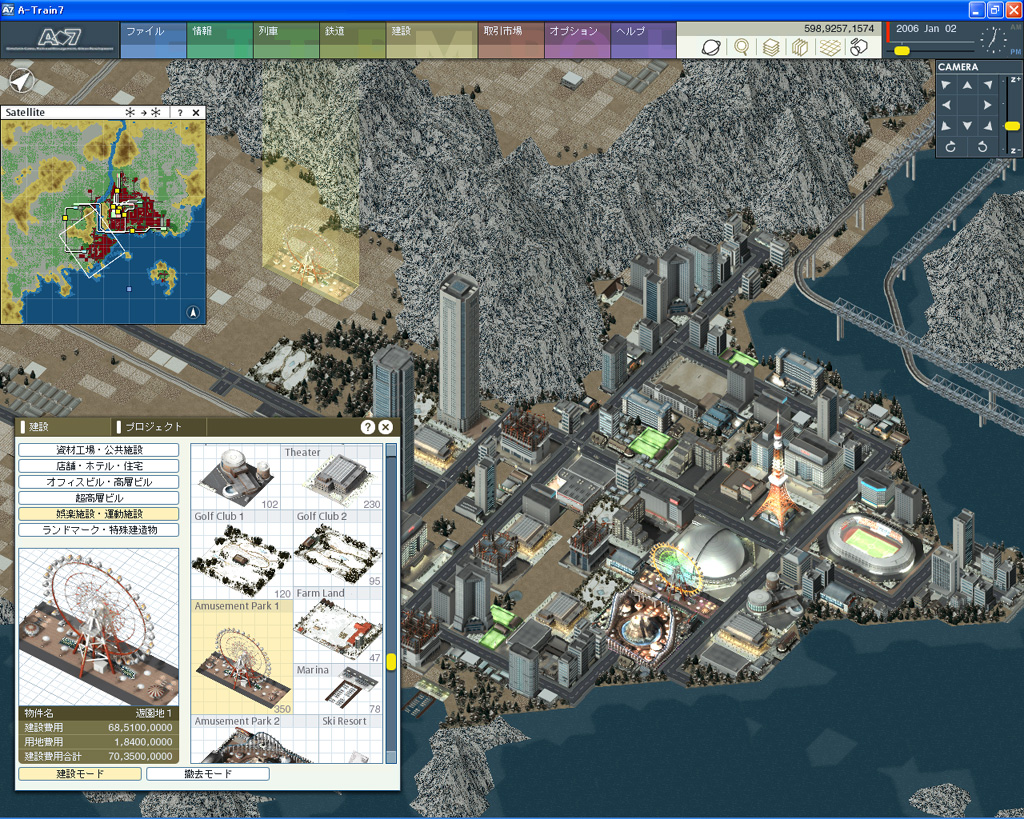Open the planet globe view icon

[x=711, y=47]
